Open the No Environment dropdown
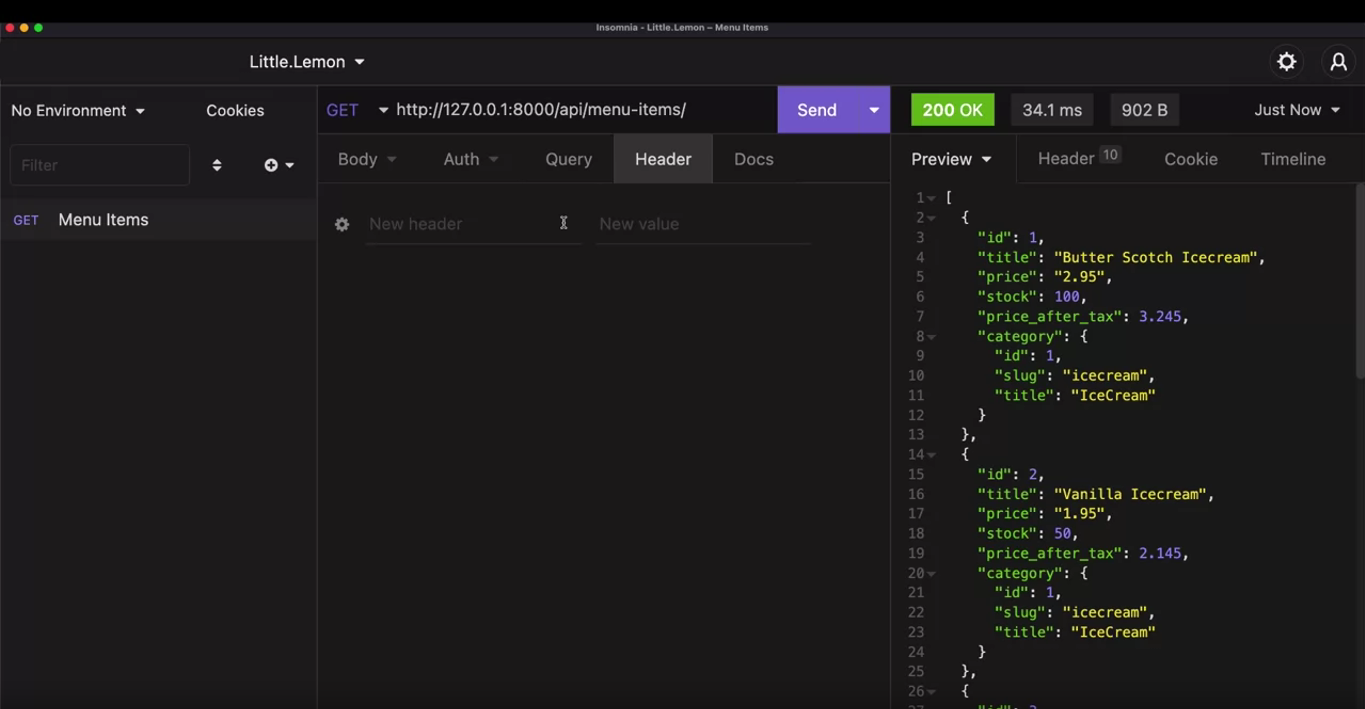This screenshot has height=709, width=1365. pyautogui.click(x=78, y=110)
